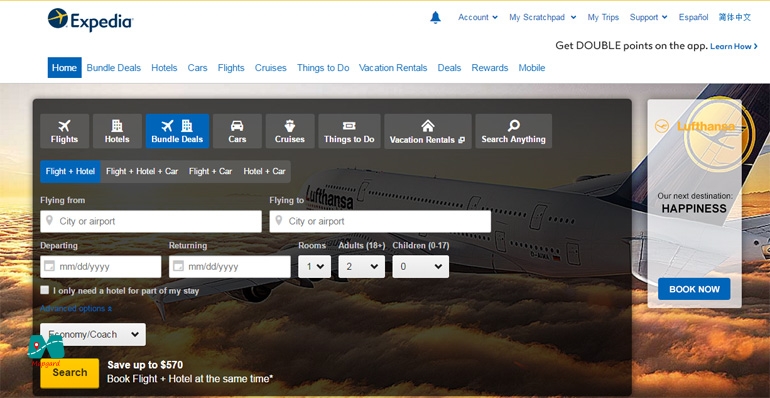Viewport: 770px width, 398px height.
Task: Click the Flying to location pin
Action: [x=278, y=220]
